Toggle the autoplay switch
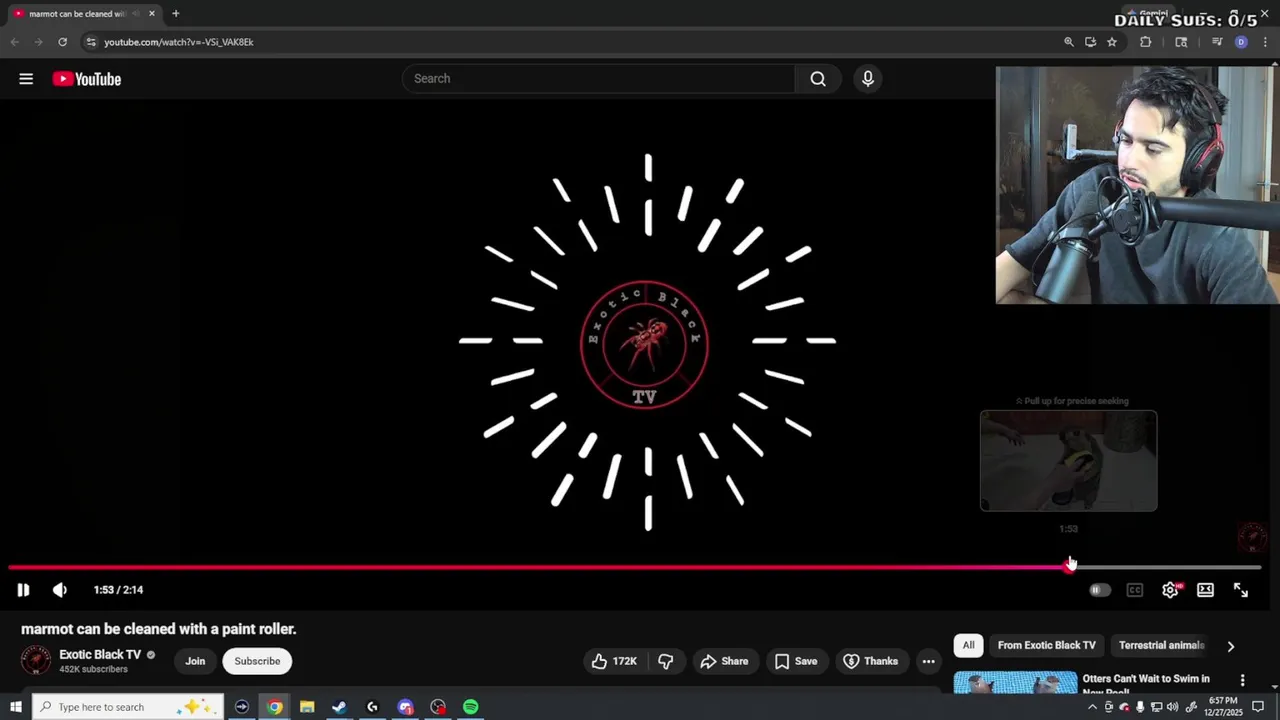 tap(1099, 590)
